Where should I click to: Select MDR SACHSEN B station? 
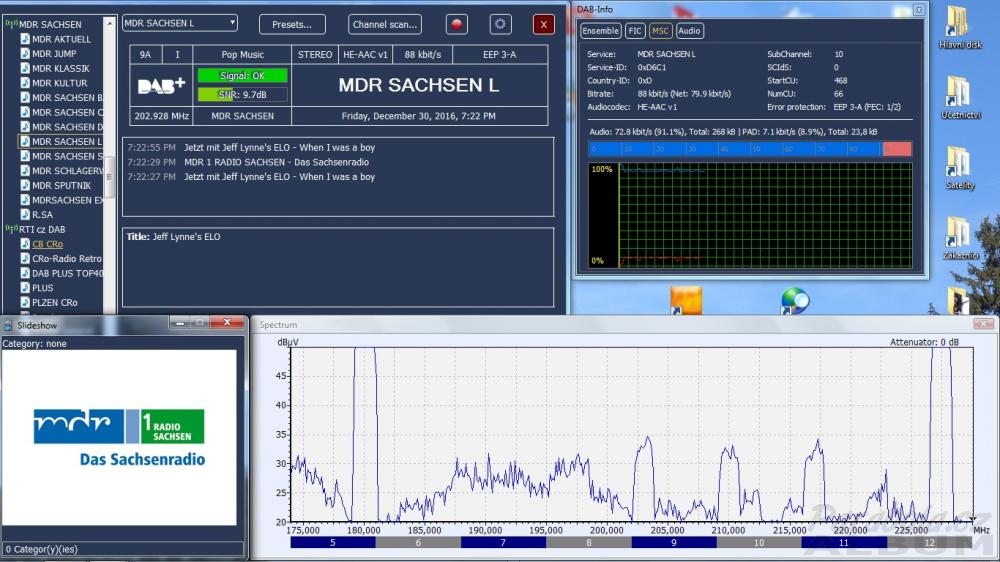(67, 98)
